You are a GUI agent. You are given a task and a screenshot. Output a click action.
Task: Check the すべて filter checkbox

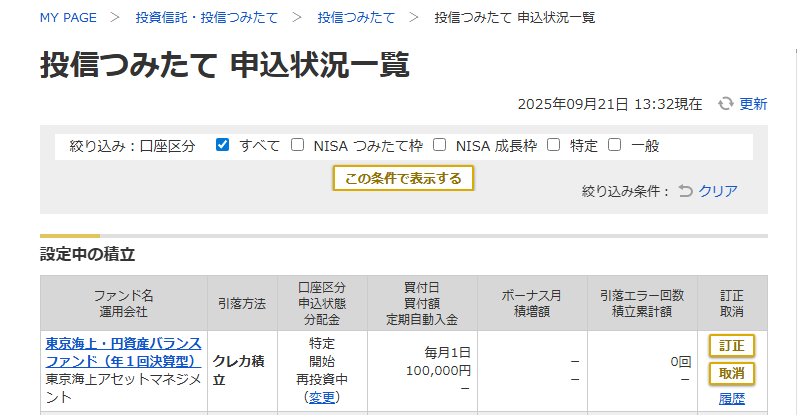coord(223,145)
